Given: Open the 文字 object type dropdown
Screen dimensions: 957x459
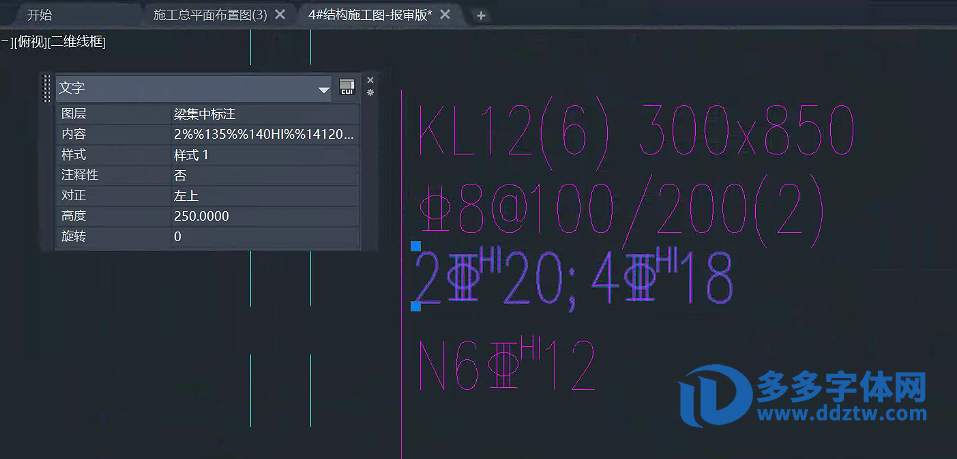Looking at the screenshot, I should click(x=323, y=90).
